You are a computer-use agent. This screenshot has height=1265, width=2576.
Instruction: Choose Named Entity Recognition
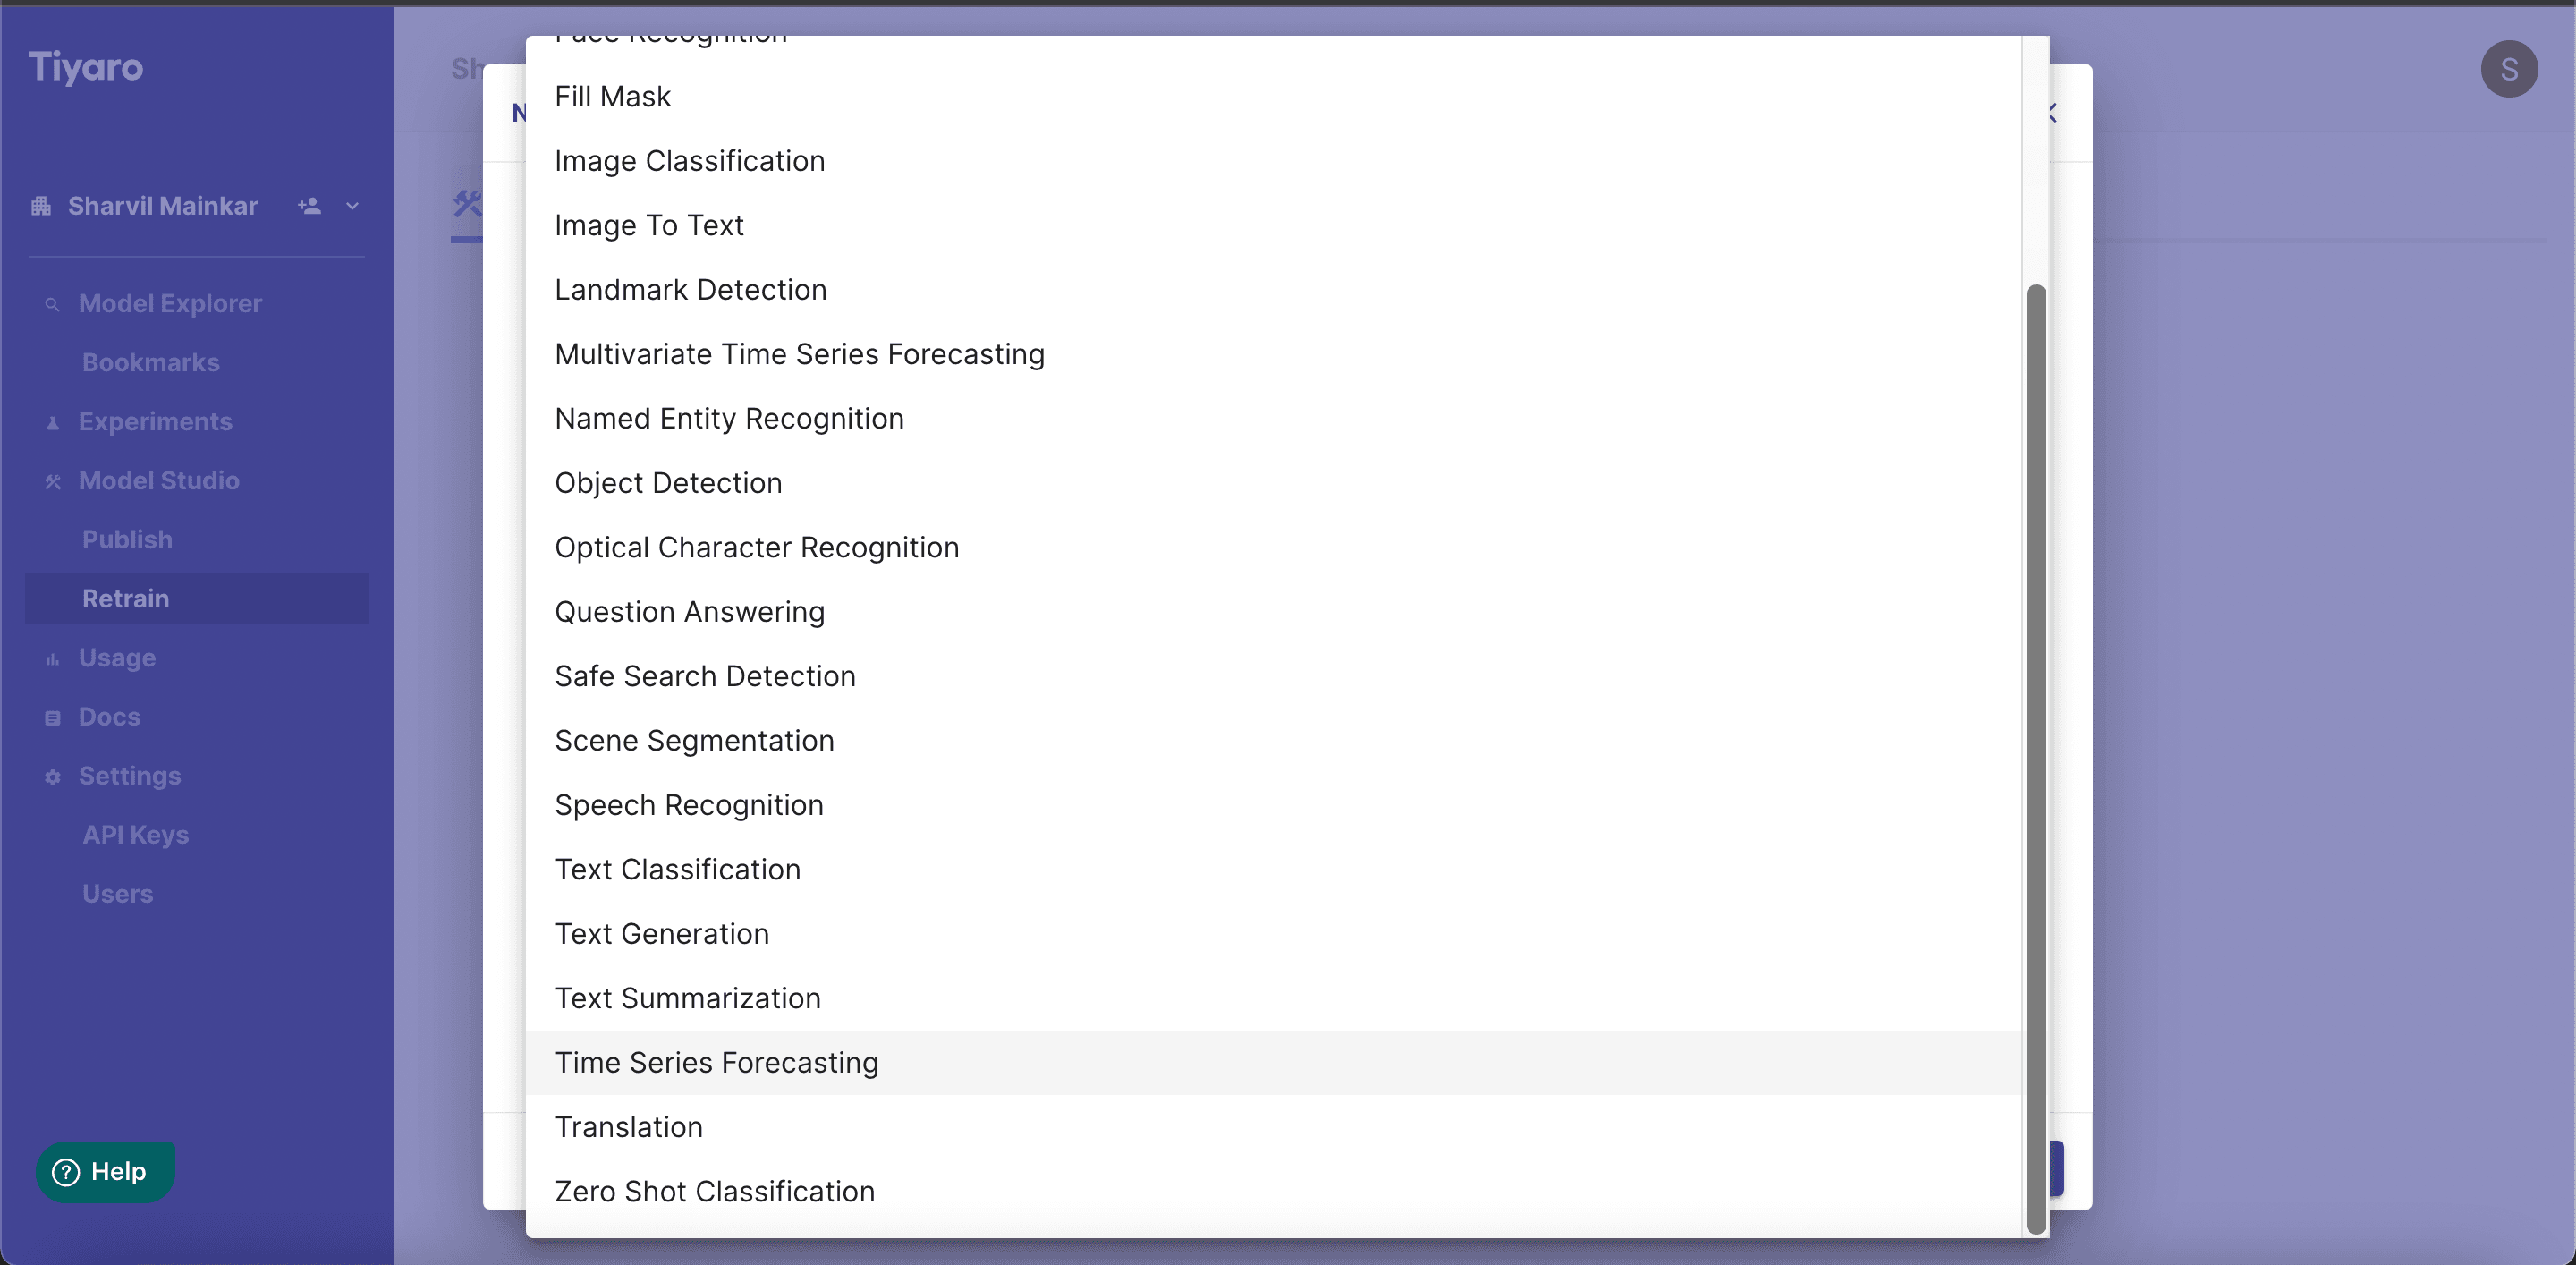tap(1273, 419)
